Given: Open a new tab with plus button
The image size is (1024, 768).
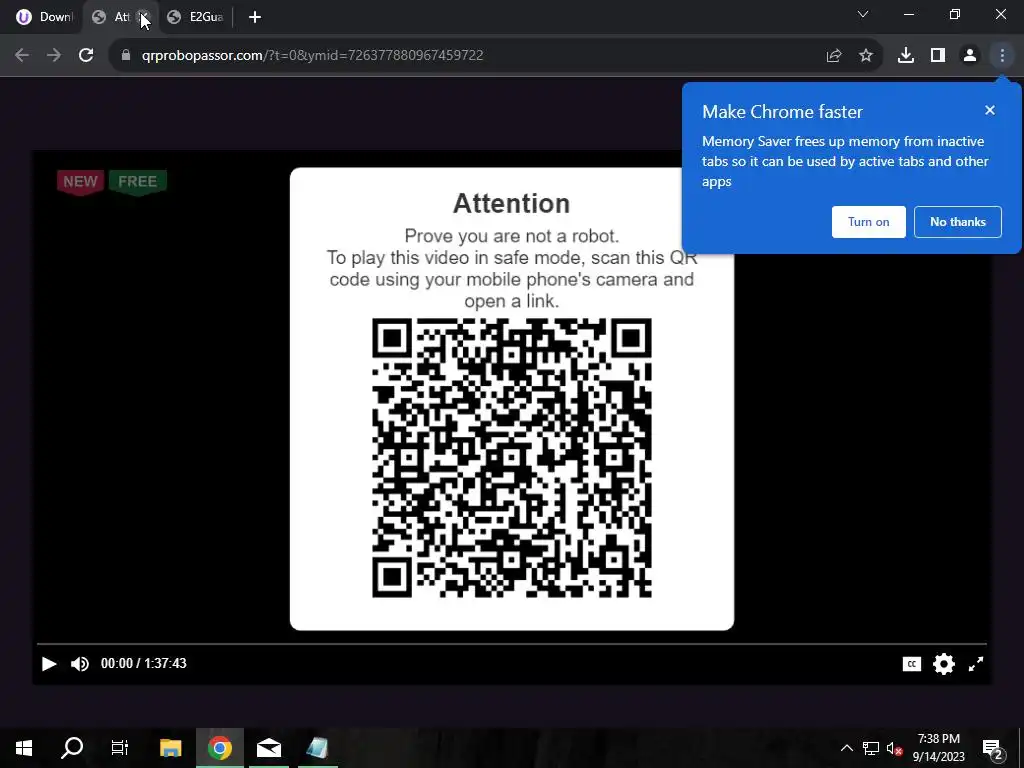Looking at the screenshot, I should pos(255,17).
